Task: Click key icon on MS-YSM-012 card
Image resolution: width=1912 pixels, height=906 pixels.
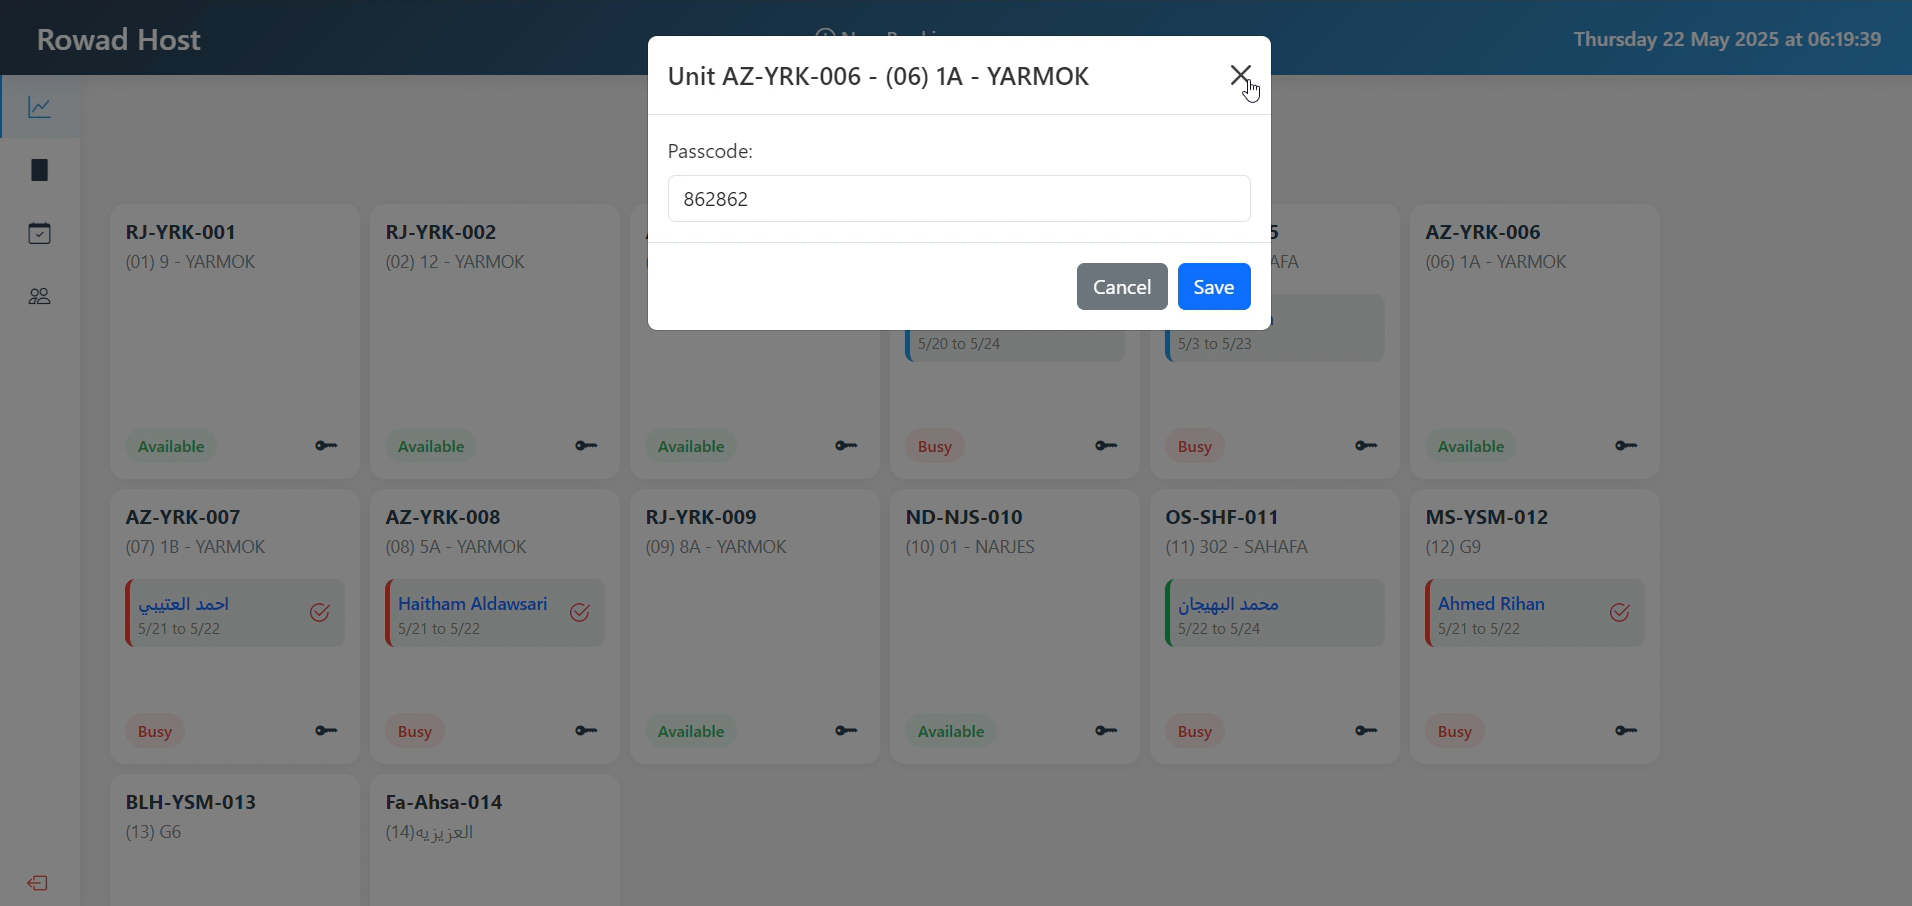Action: (x=1626, y=731)
